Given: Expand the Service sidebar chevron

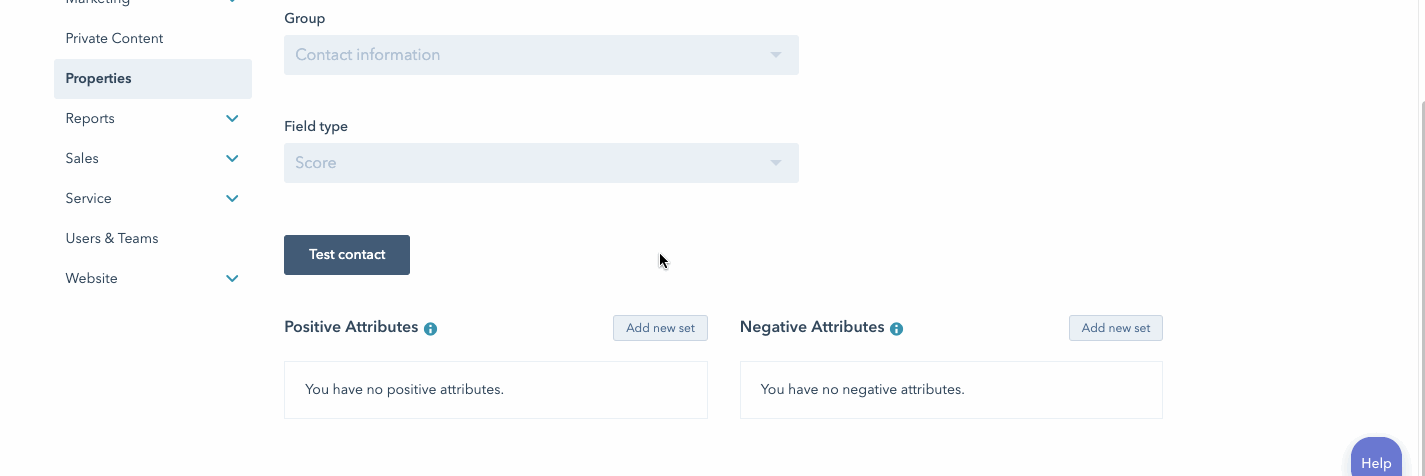Looking at the screenshot, I should tap(232, 199).
